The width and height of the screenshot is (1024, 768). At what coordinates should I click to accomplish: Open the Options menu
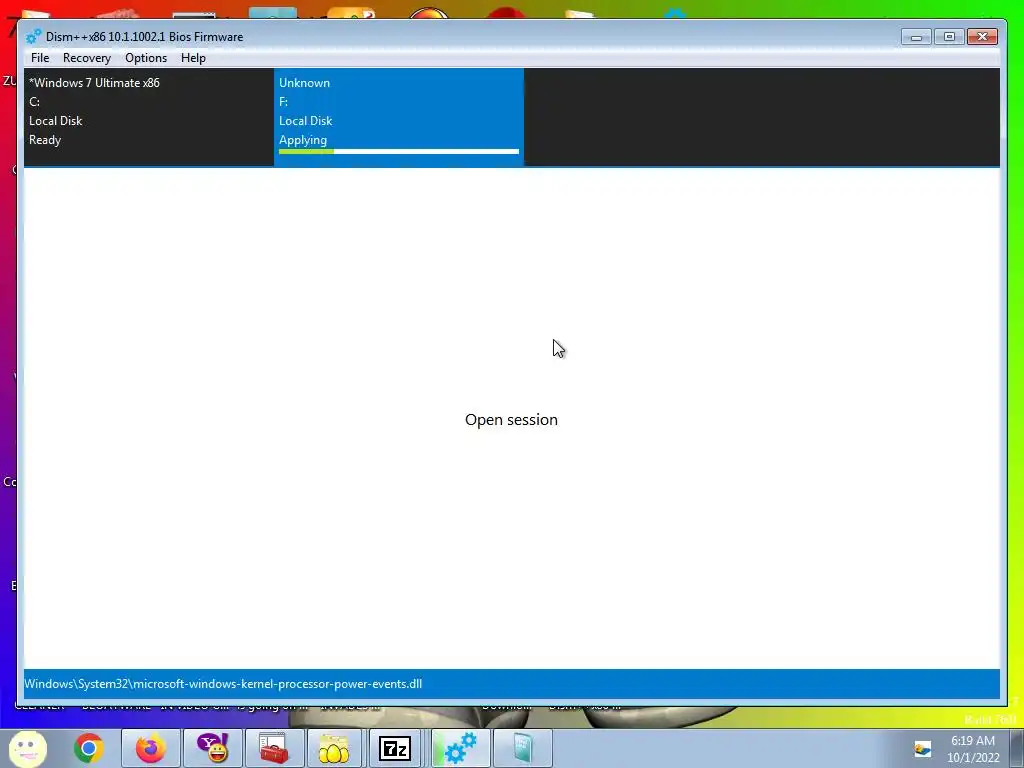[146, 58]
